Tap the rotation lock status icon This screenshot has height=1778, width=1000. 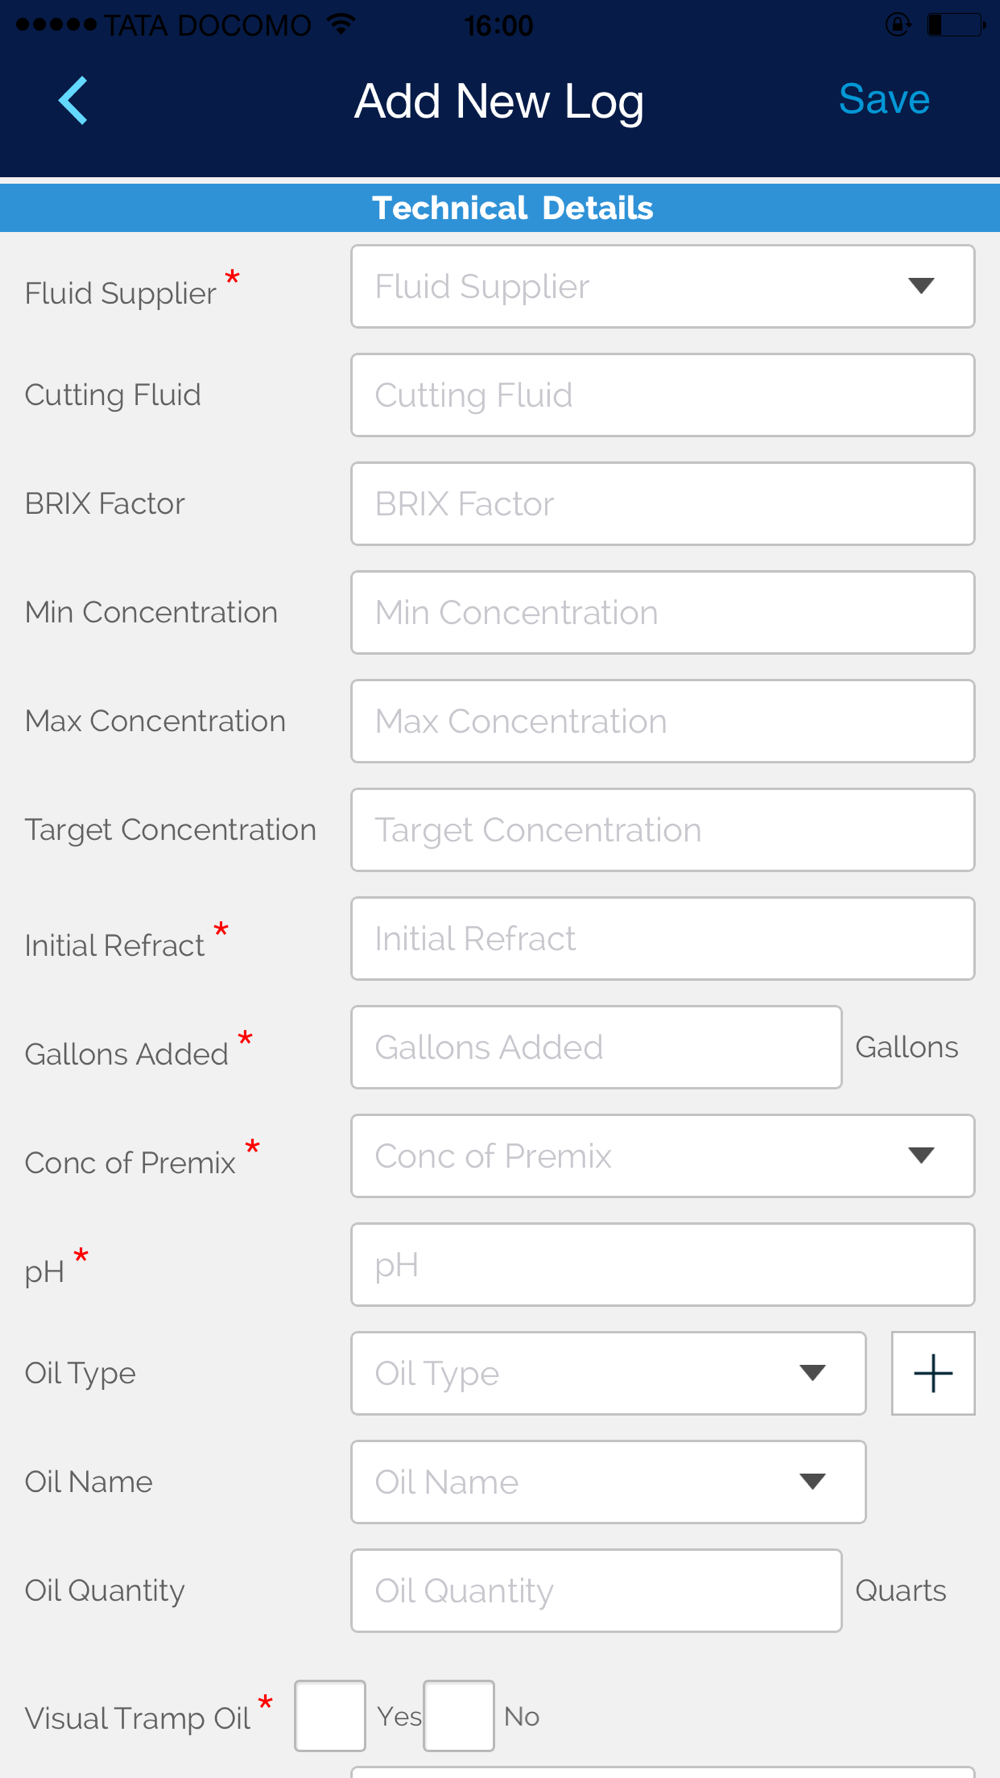click(x=898, y=25)
